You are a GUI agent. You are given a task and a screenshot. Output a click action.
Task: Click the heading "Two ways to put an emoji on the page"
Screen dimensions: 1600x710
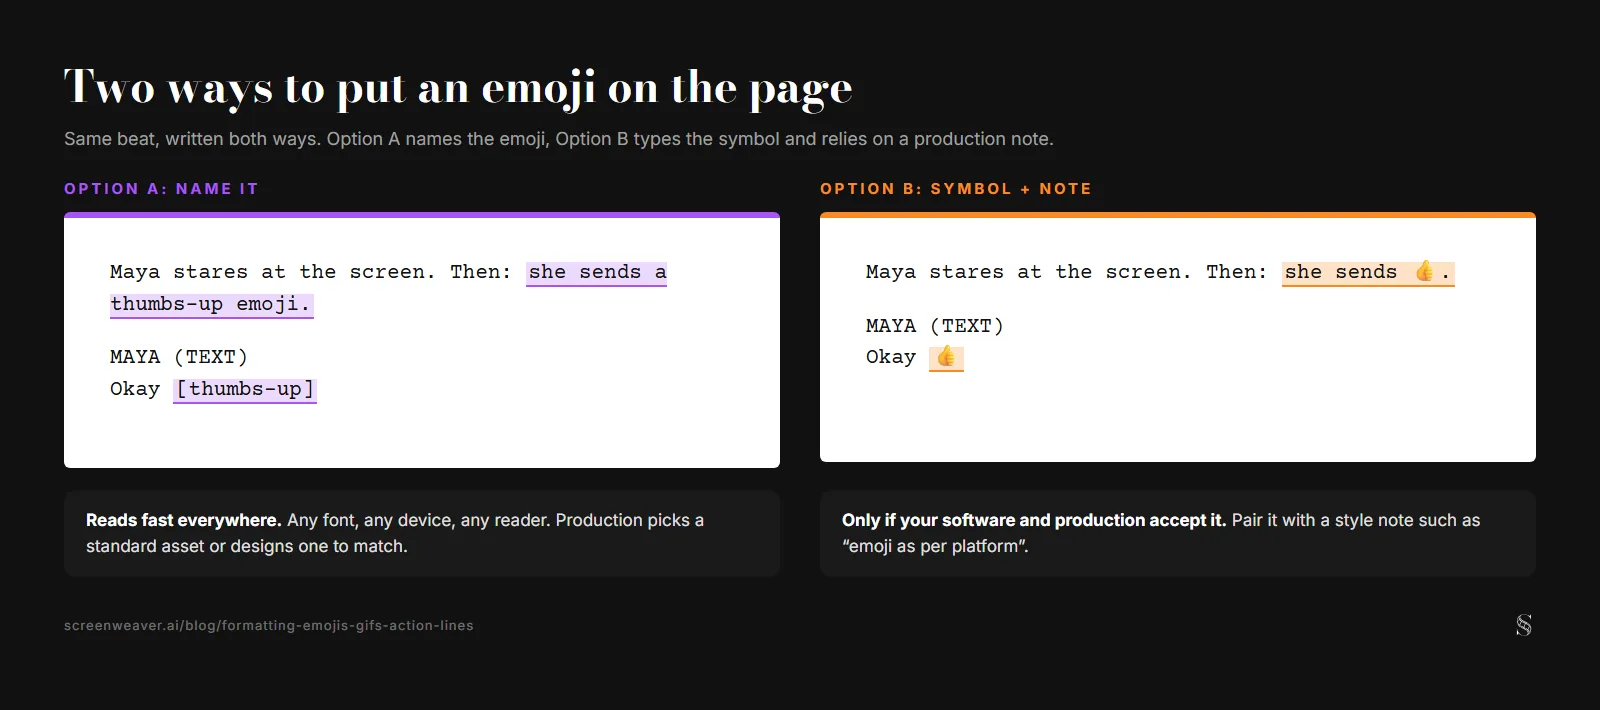[458, 88]
